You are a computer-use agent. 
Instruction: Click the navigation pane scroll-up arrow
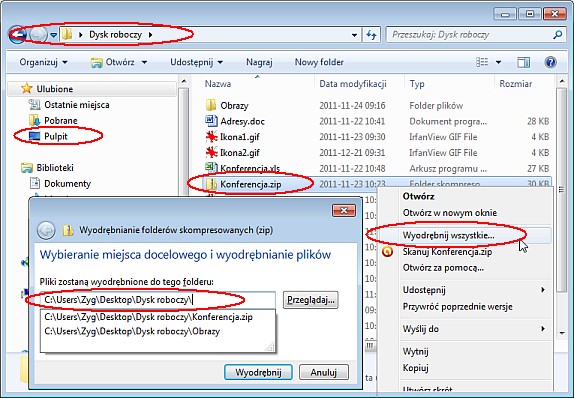point(184,81)
